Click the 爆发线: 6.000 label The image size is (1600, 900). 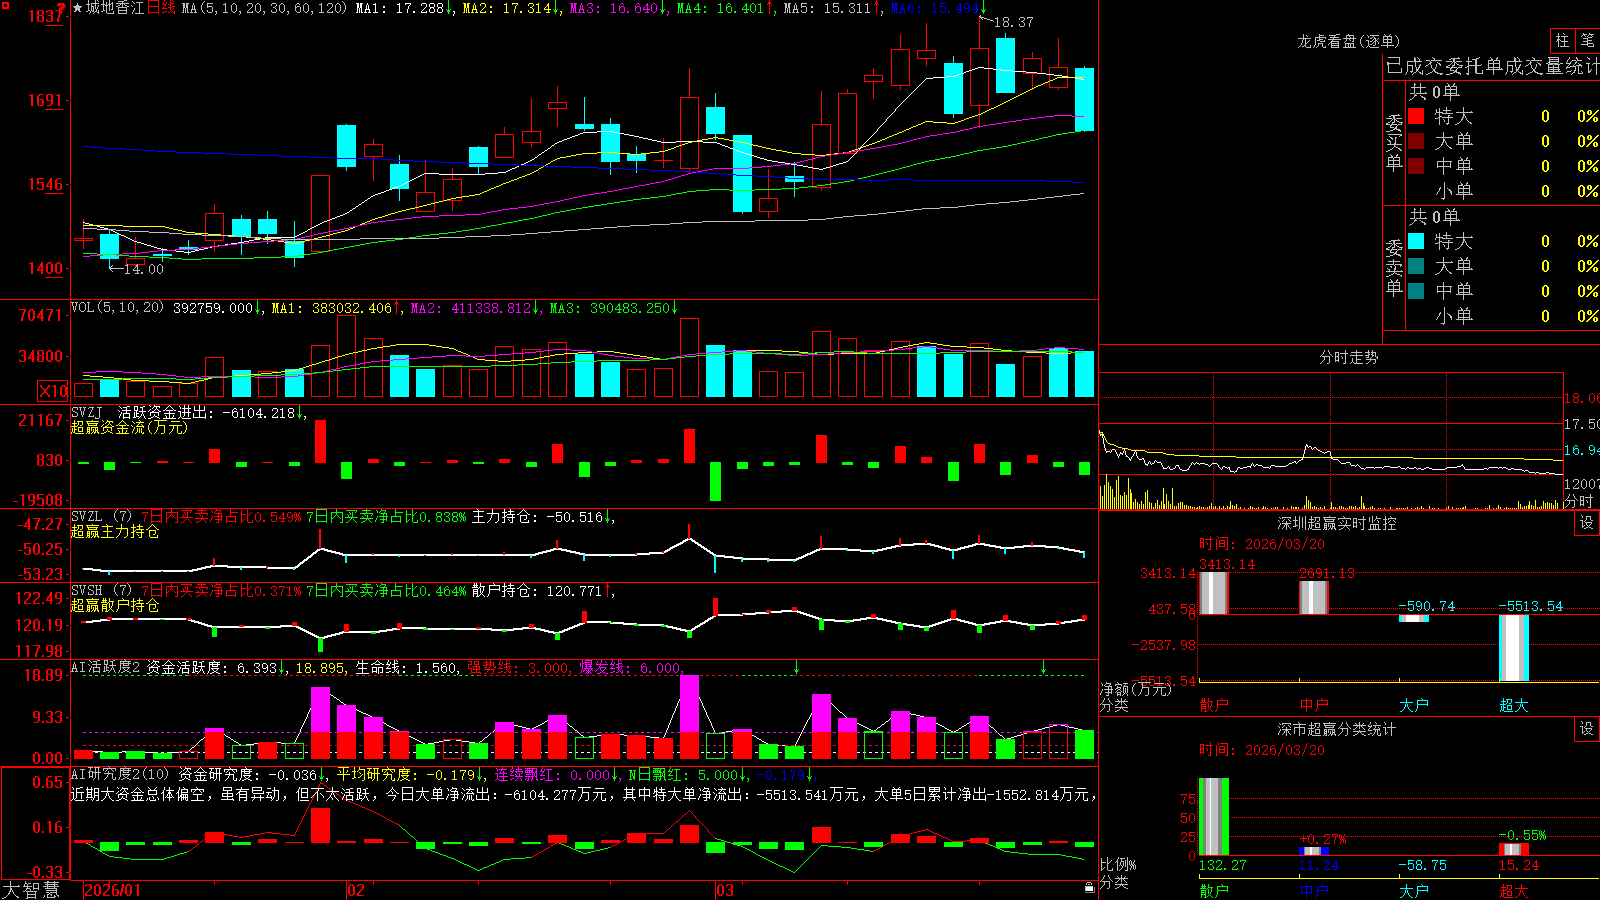pyautogui.click(x=631, y=668)
